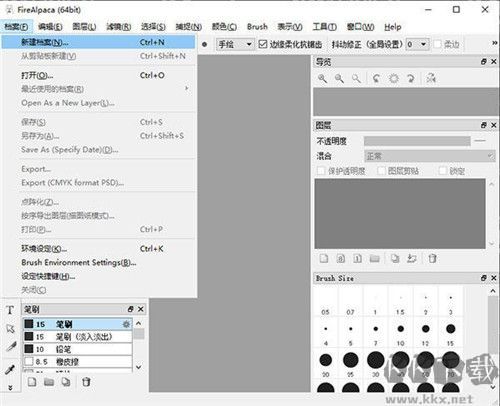Image resolution: width=500 pixels, height=406 pixels.
Task: Toggle the 柔边 soft edge checkbox
Action: pos(438,44)
